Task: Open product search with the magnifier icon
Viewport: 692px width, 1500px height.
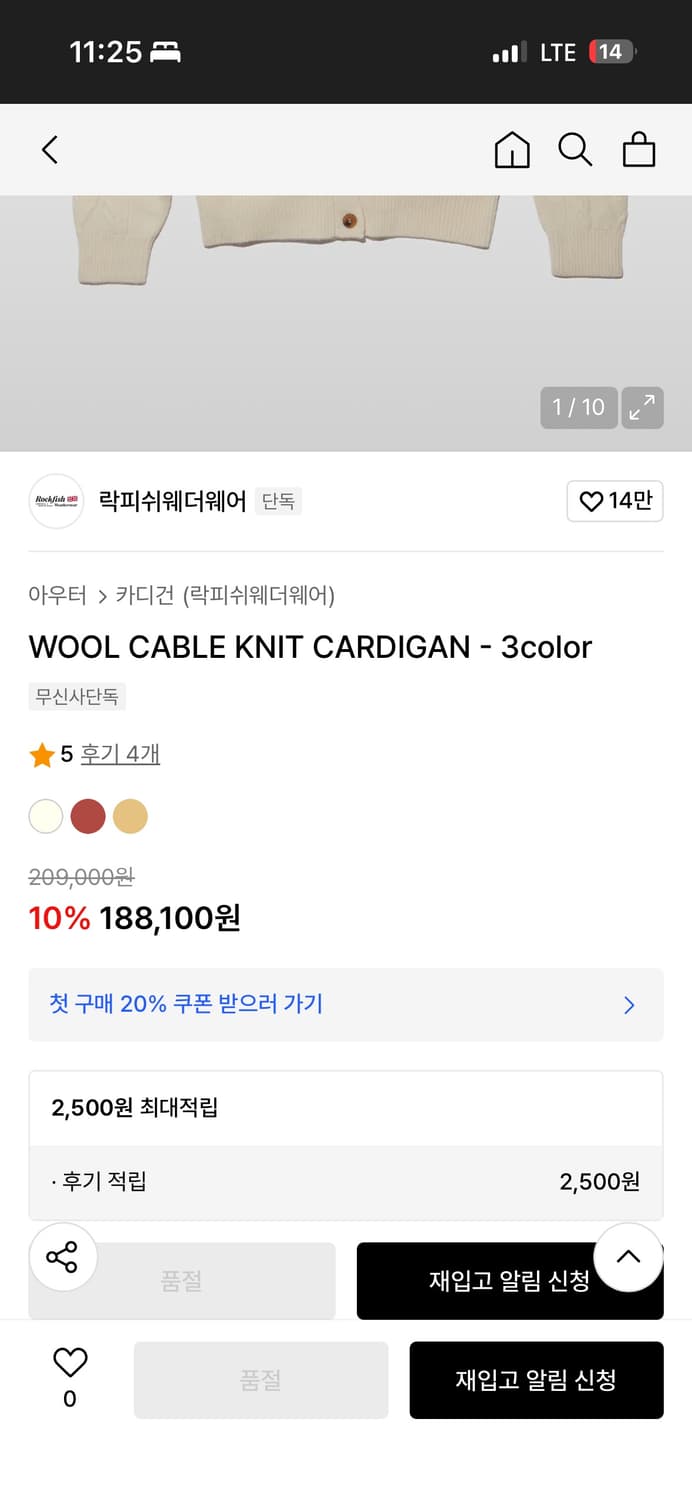Action: (x=575, y=149)
